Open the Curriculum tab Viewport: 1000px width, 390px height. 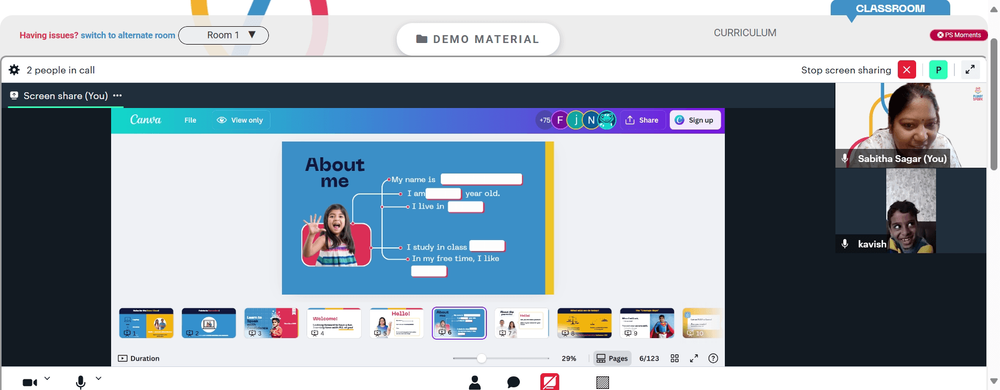click(x=745, y=33)
